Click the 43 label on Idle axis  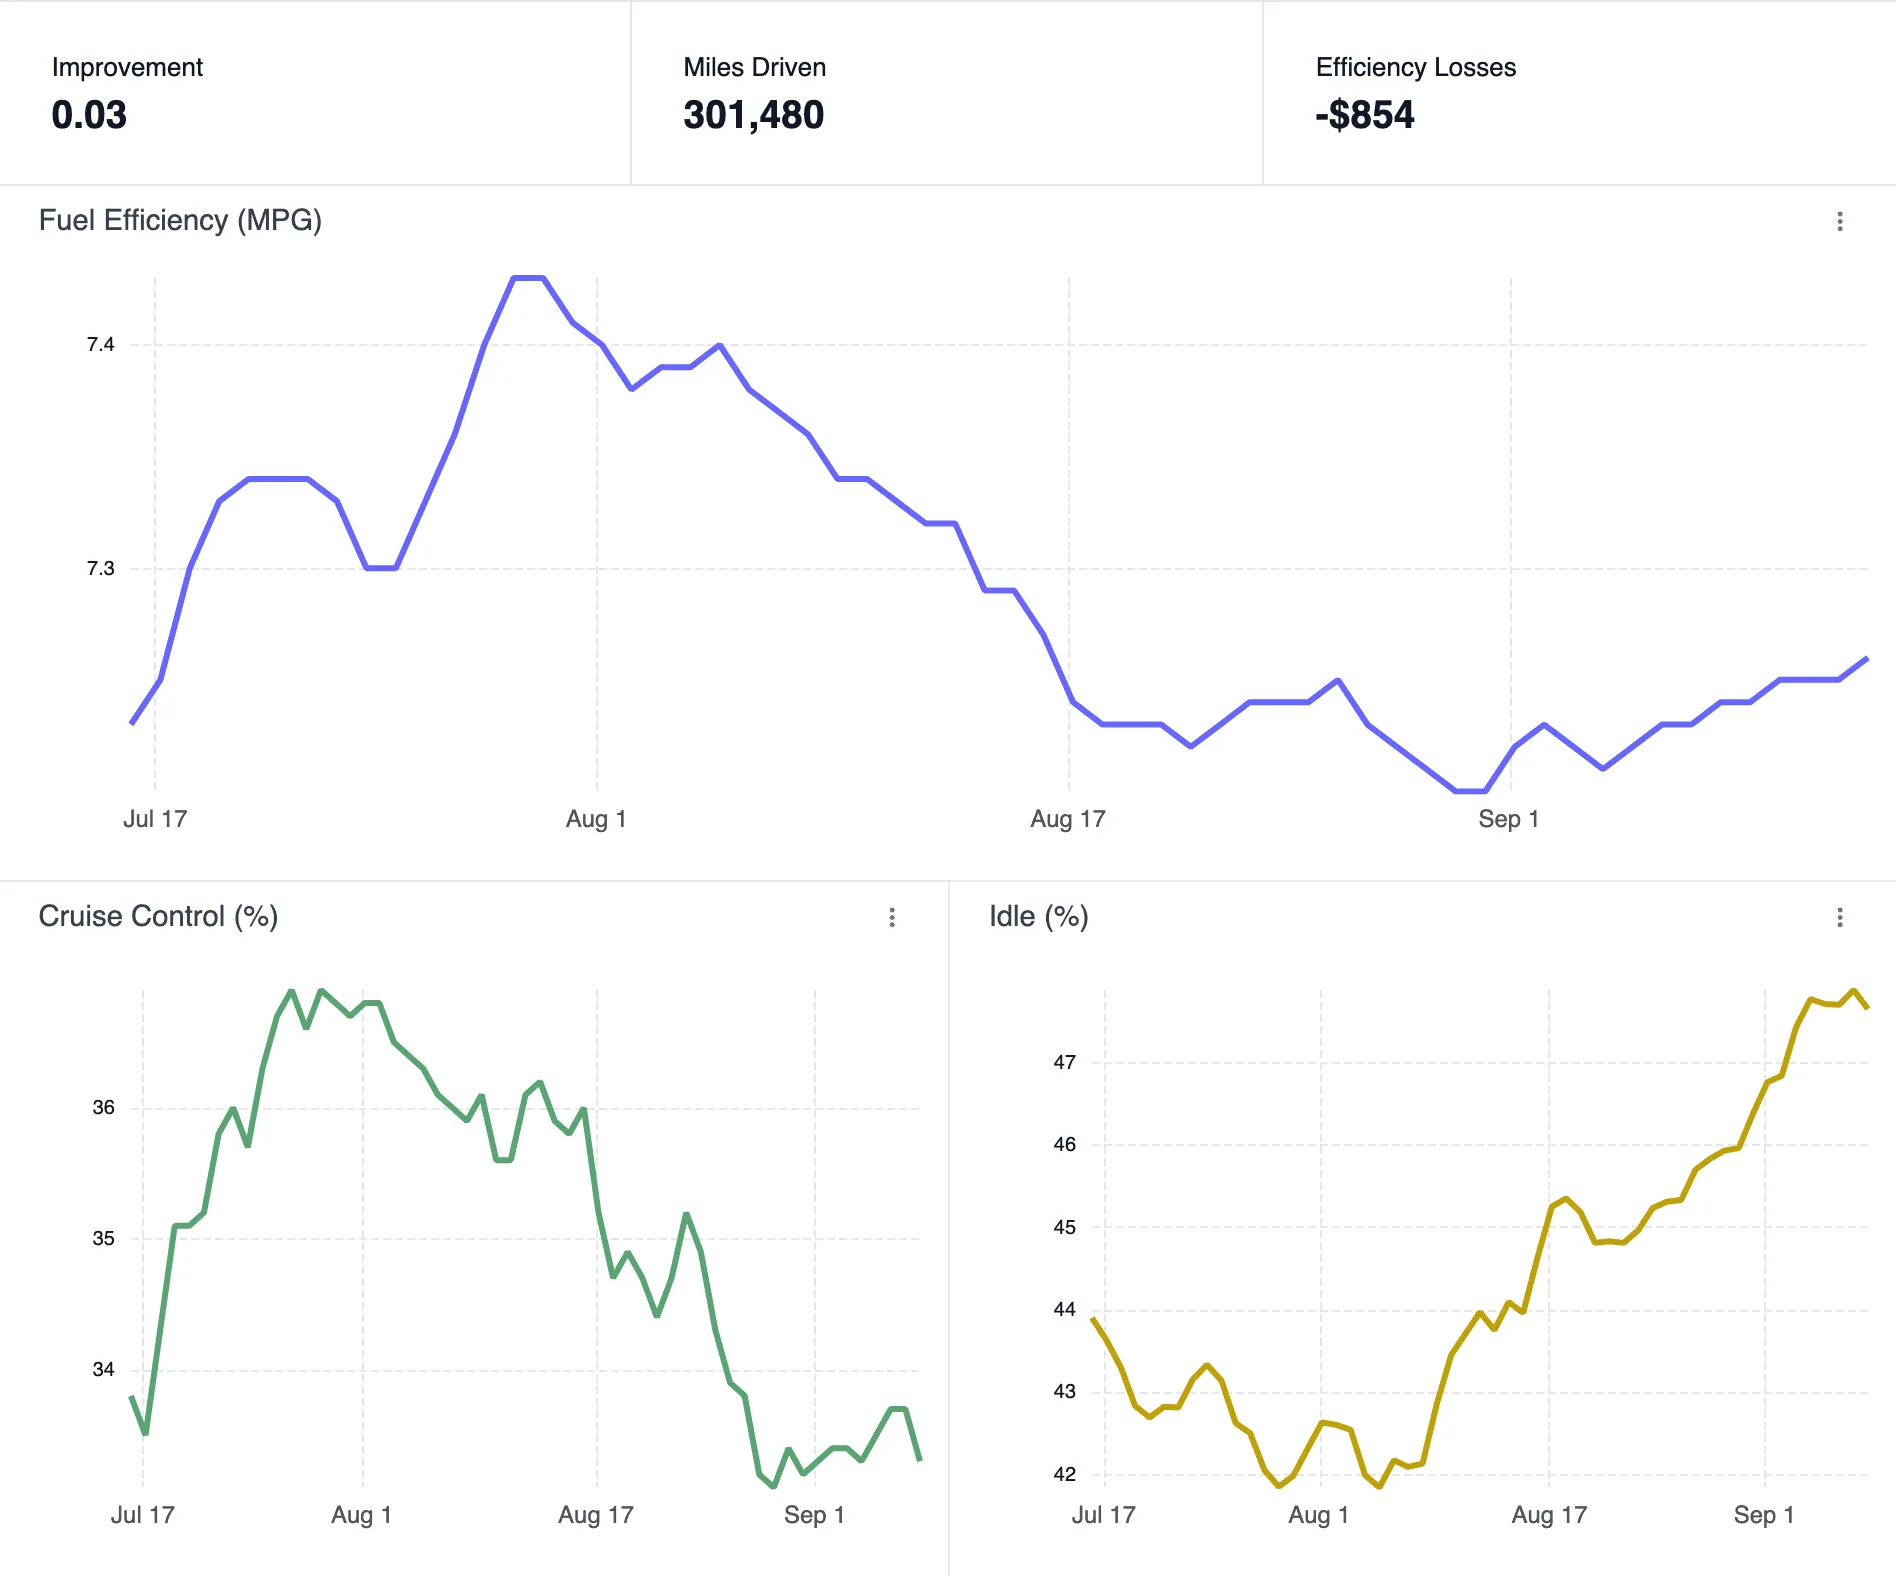point(1064,1392)
